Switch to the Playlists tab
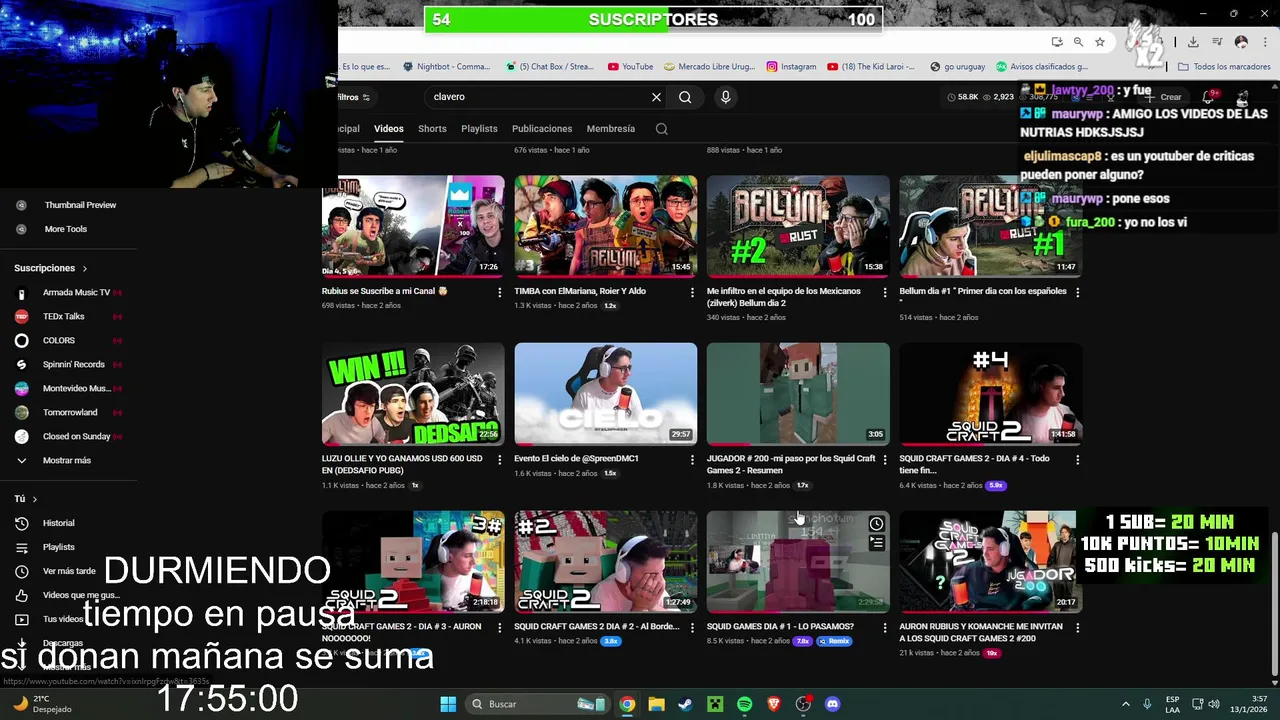 click(x=479, y=129)
